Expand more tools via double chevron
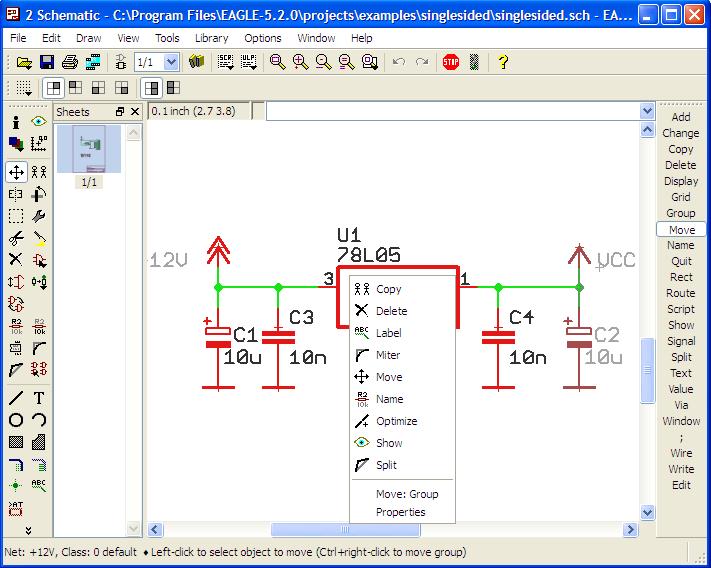The image size is (711, 568). pos(29,530)
